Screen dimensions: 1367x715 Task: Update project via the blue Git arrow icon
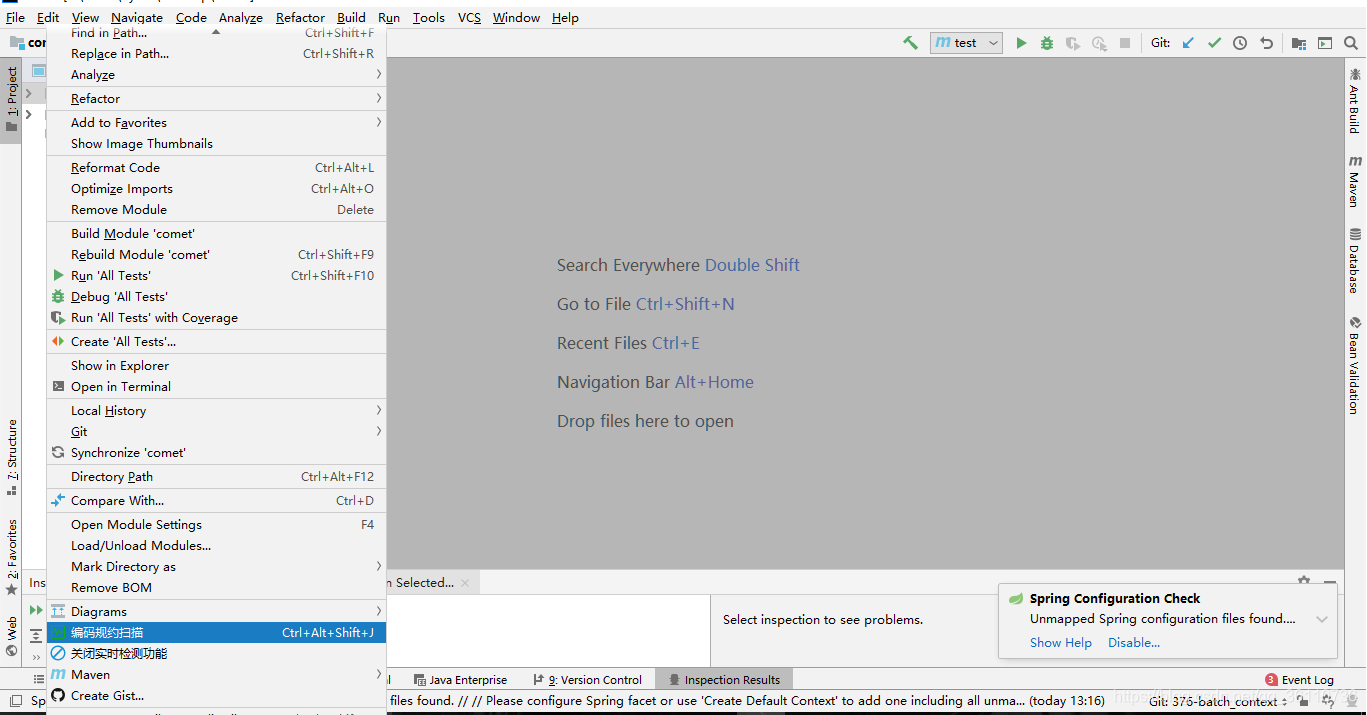pos(1188,42)
